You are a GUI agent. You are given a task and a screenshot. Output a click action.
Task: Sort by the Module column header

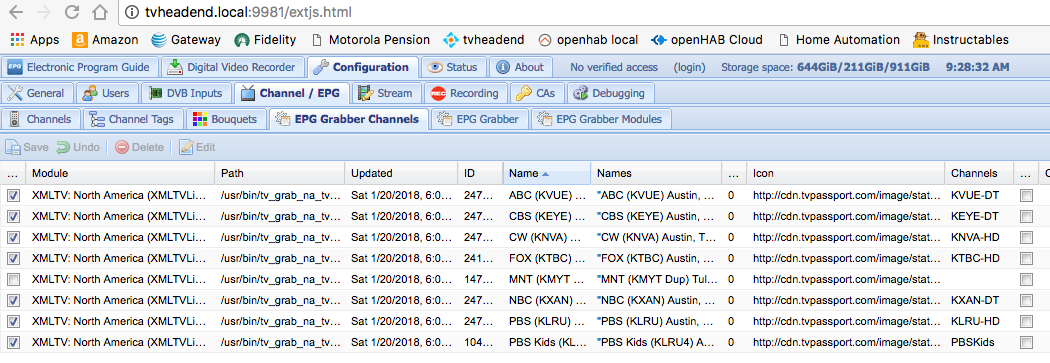pyautogui.click(x=120, y=173)
